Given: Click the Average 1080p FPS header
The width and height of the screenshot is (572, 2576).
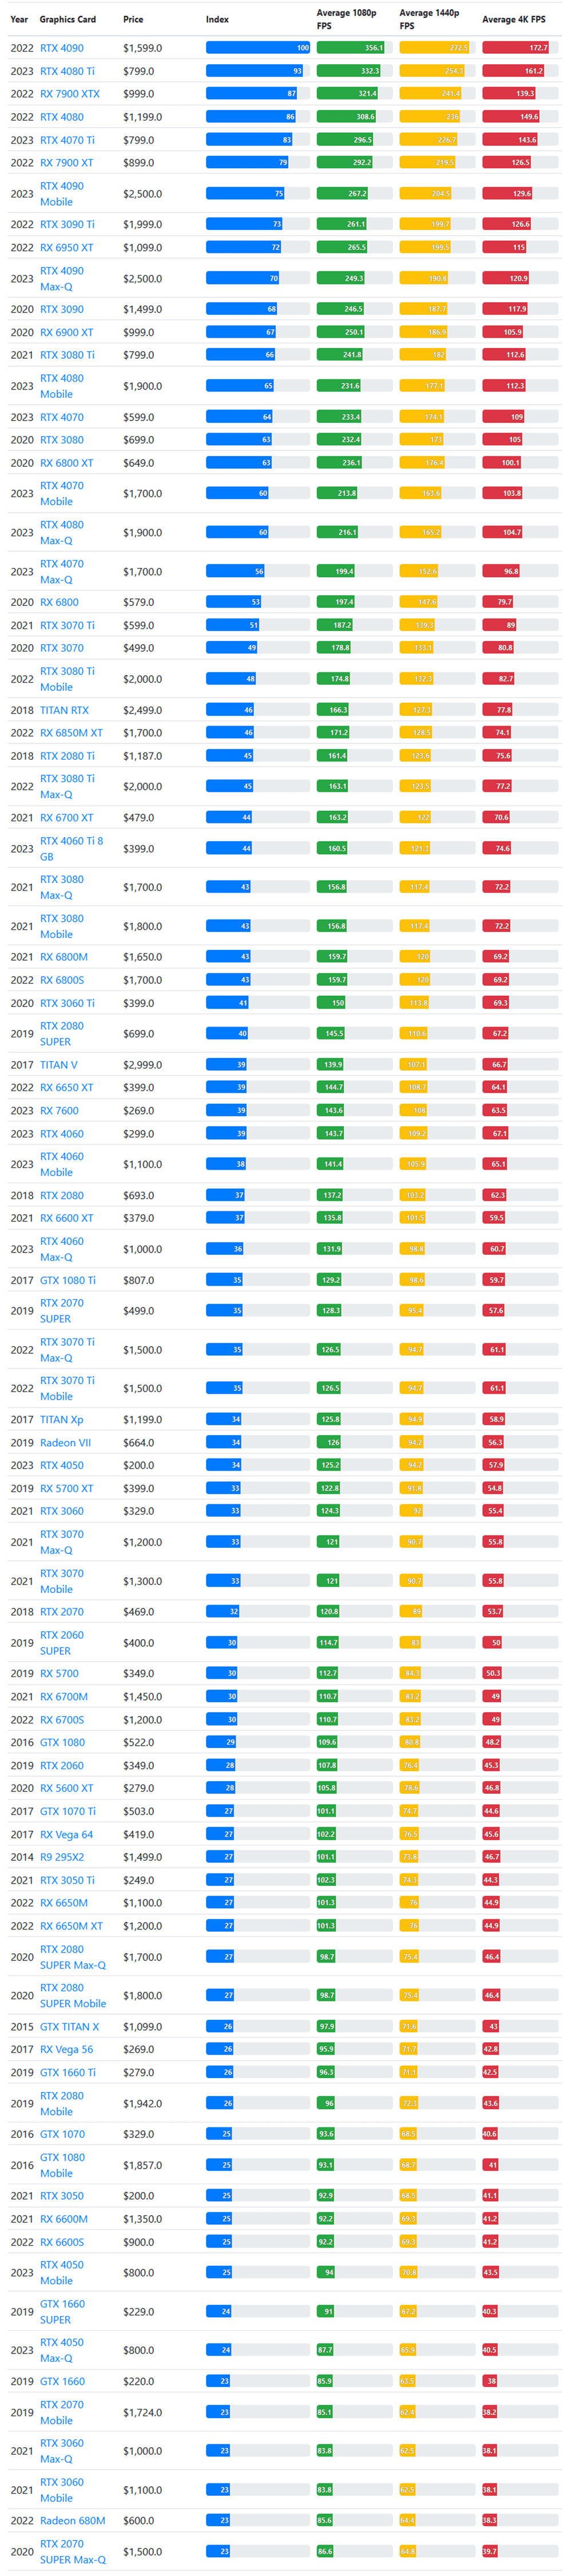Looking at the screenshot, I should (x=346, y=19).
